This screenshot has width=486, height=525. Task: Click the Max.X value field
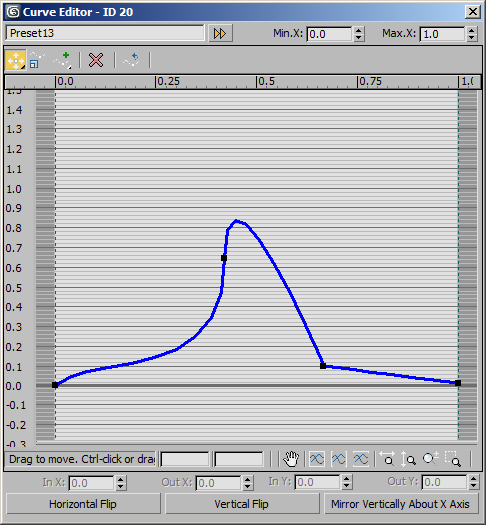(x=442, y=34)
